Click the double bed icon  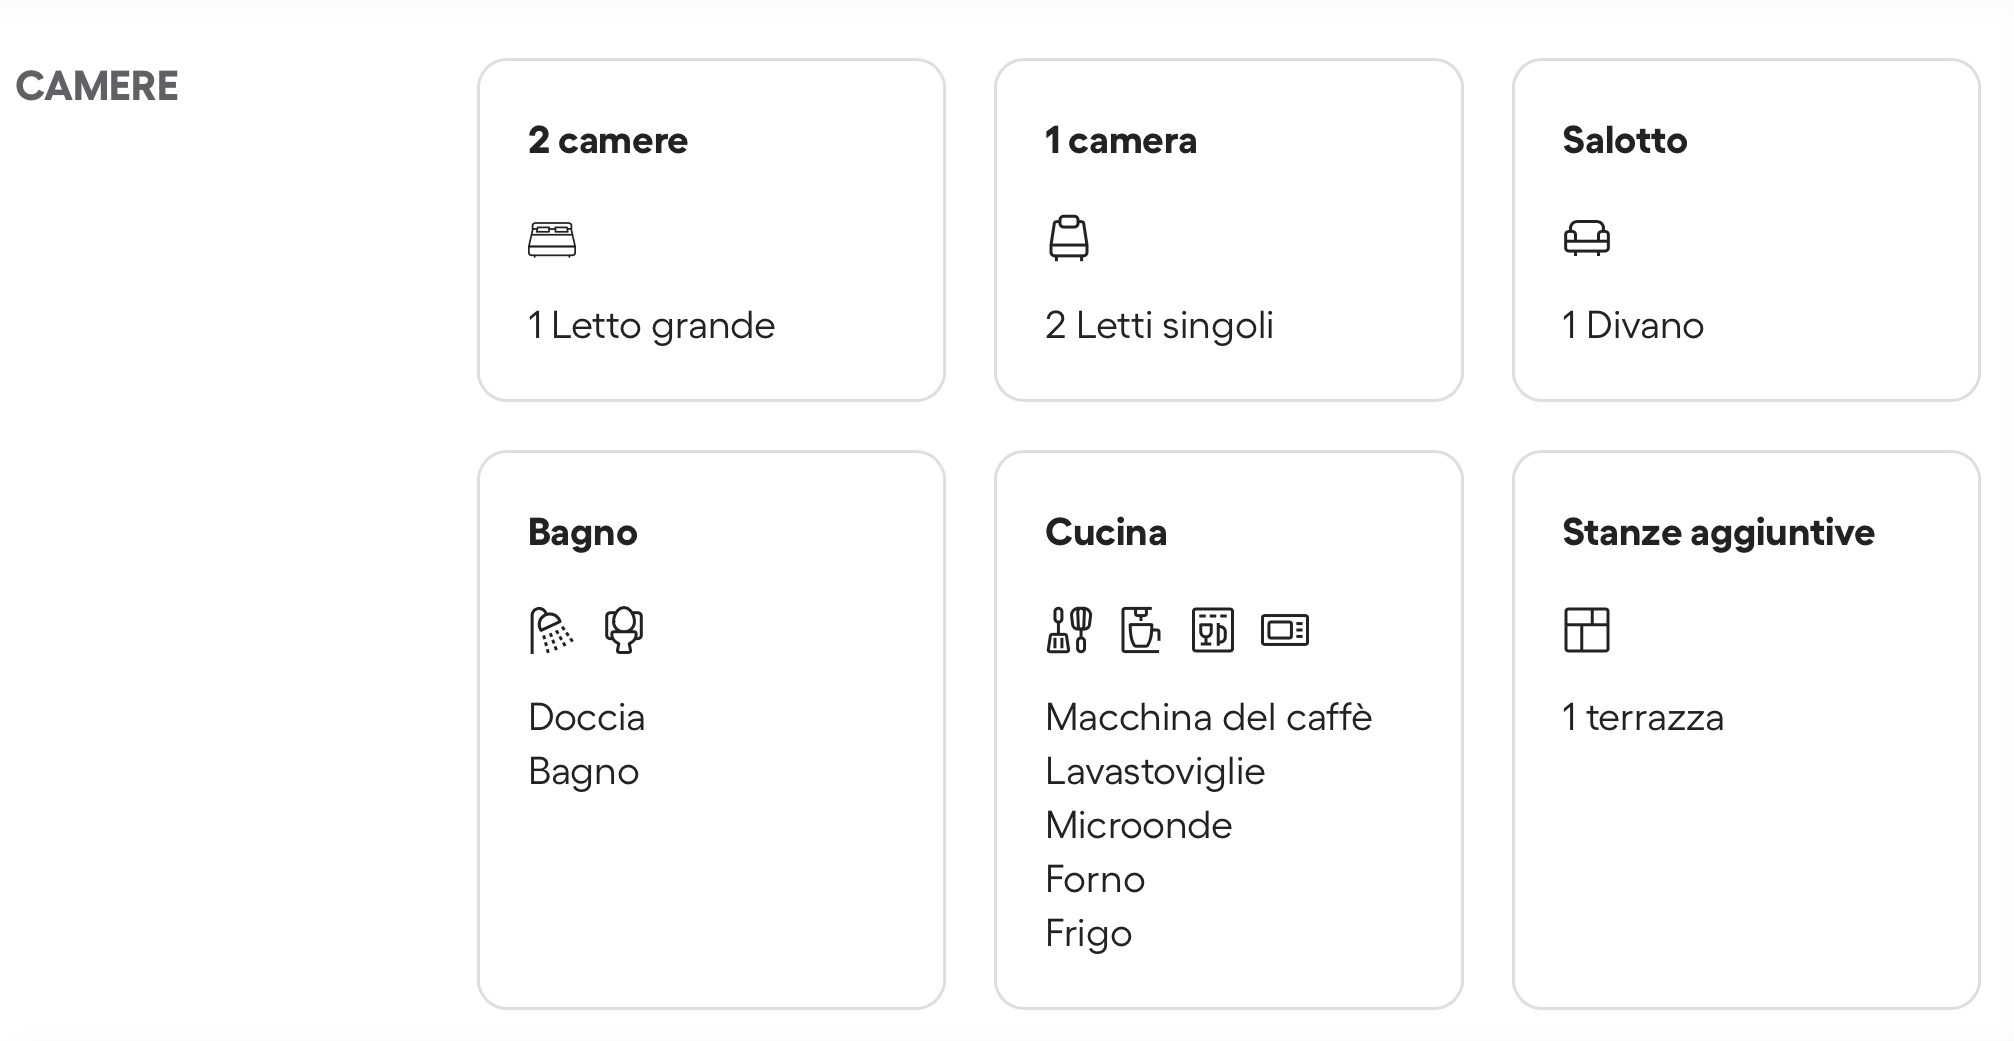point(552,240)
